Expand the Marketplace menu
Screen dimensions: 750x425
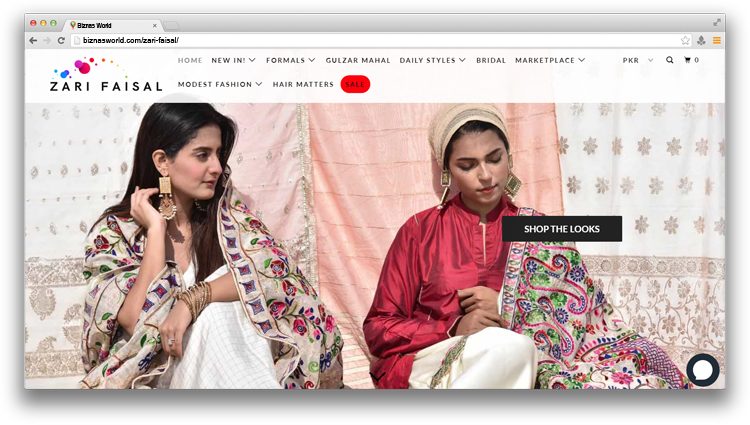[x=550, y=60]
